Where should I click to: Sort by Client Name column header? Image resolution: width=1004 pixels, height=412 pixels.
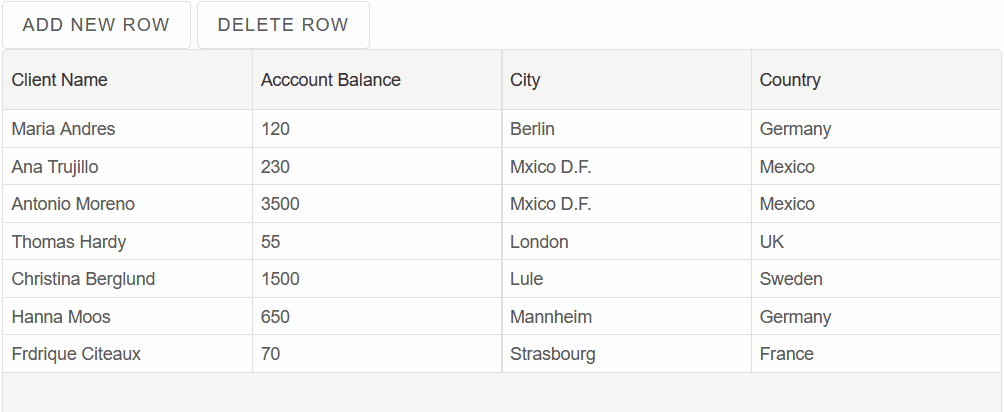(x=127, y=80)
